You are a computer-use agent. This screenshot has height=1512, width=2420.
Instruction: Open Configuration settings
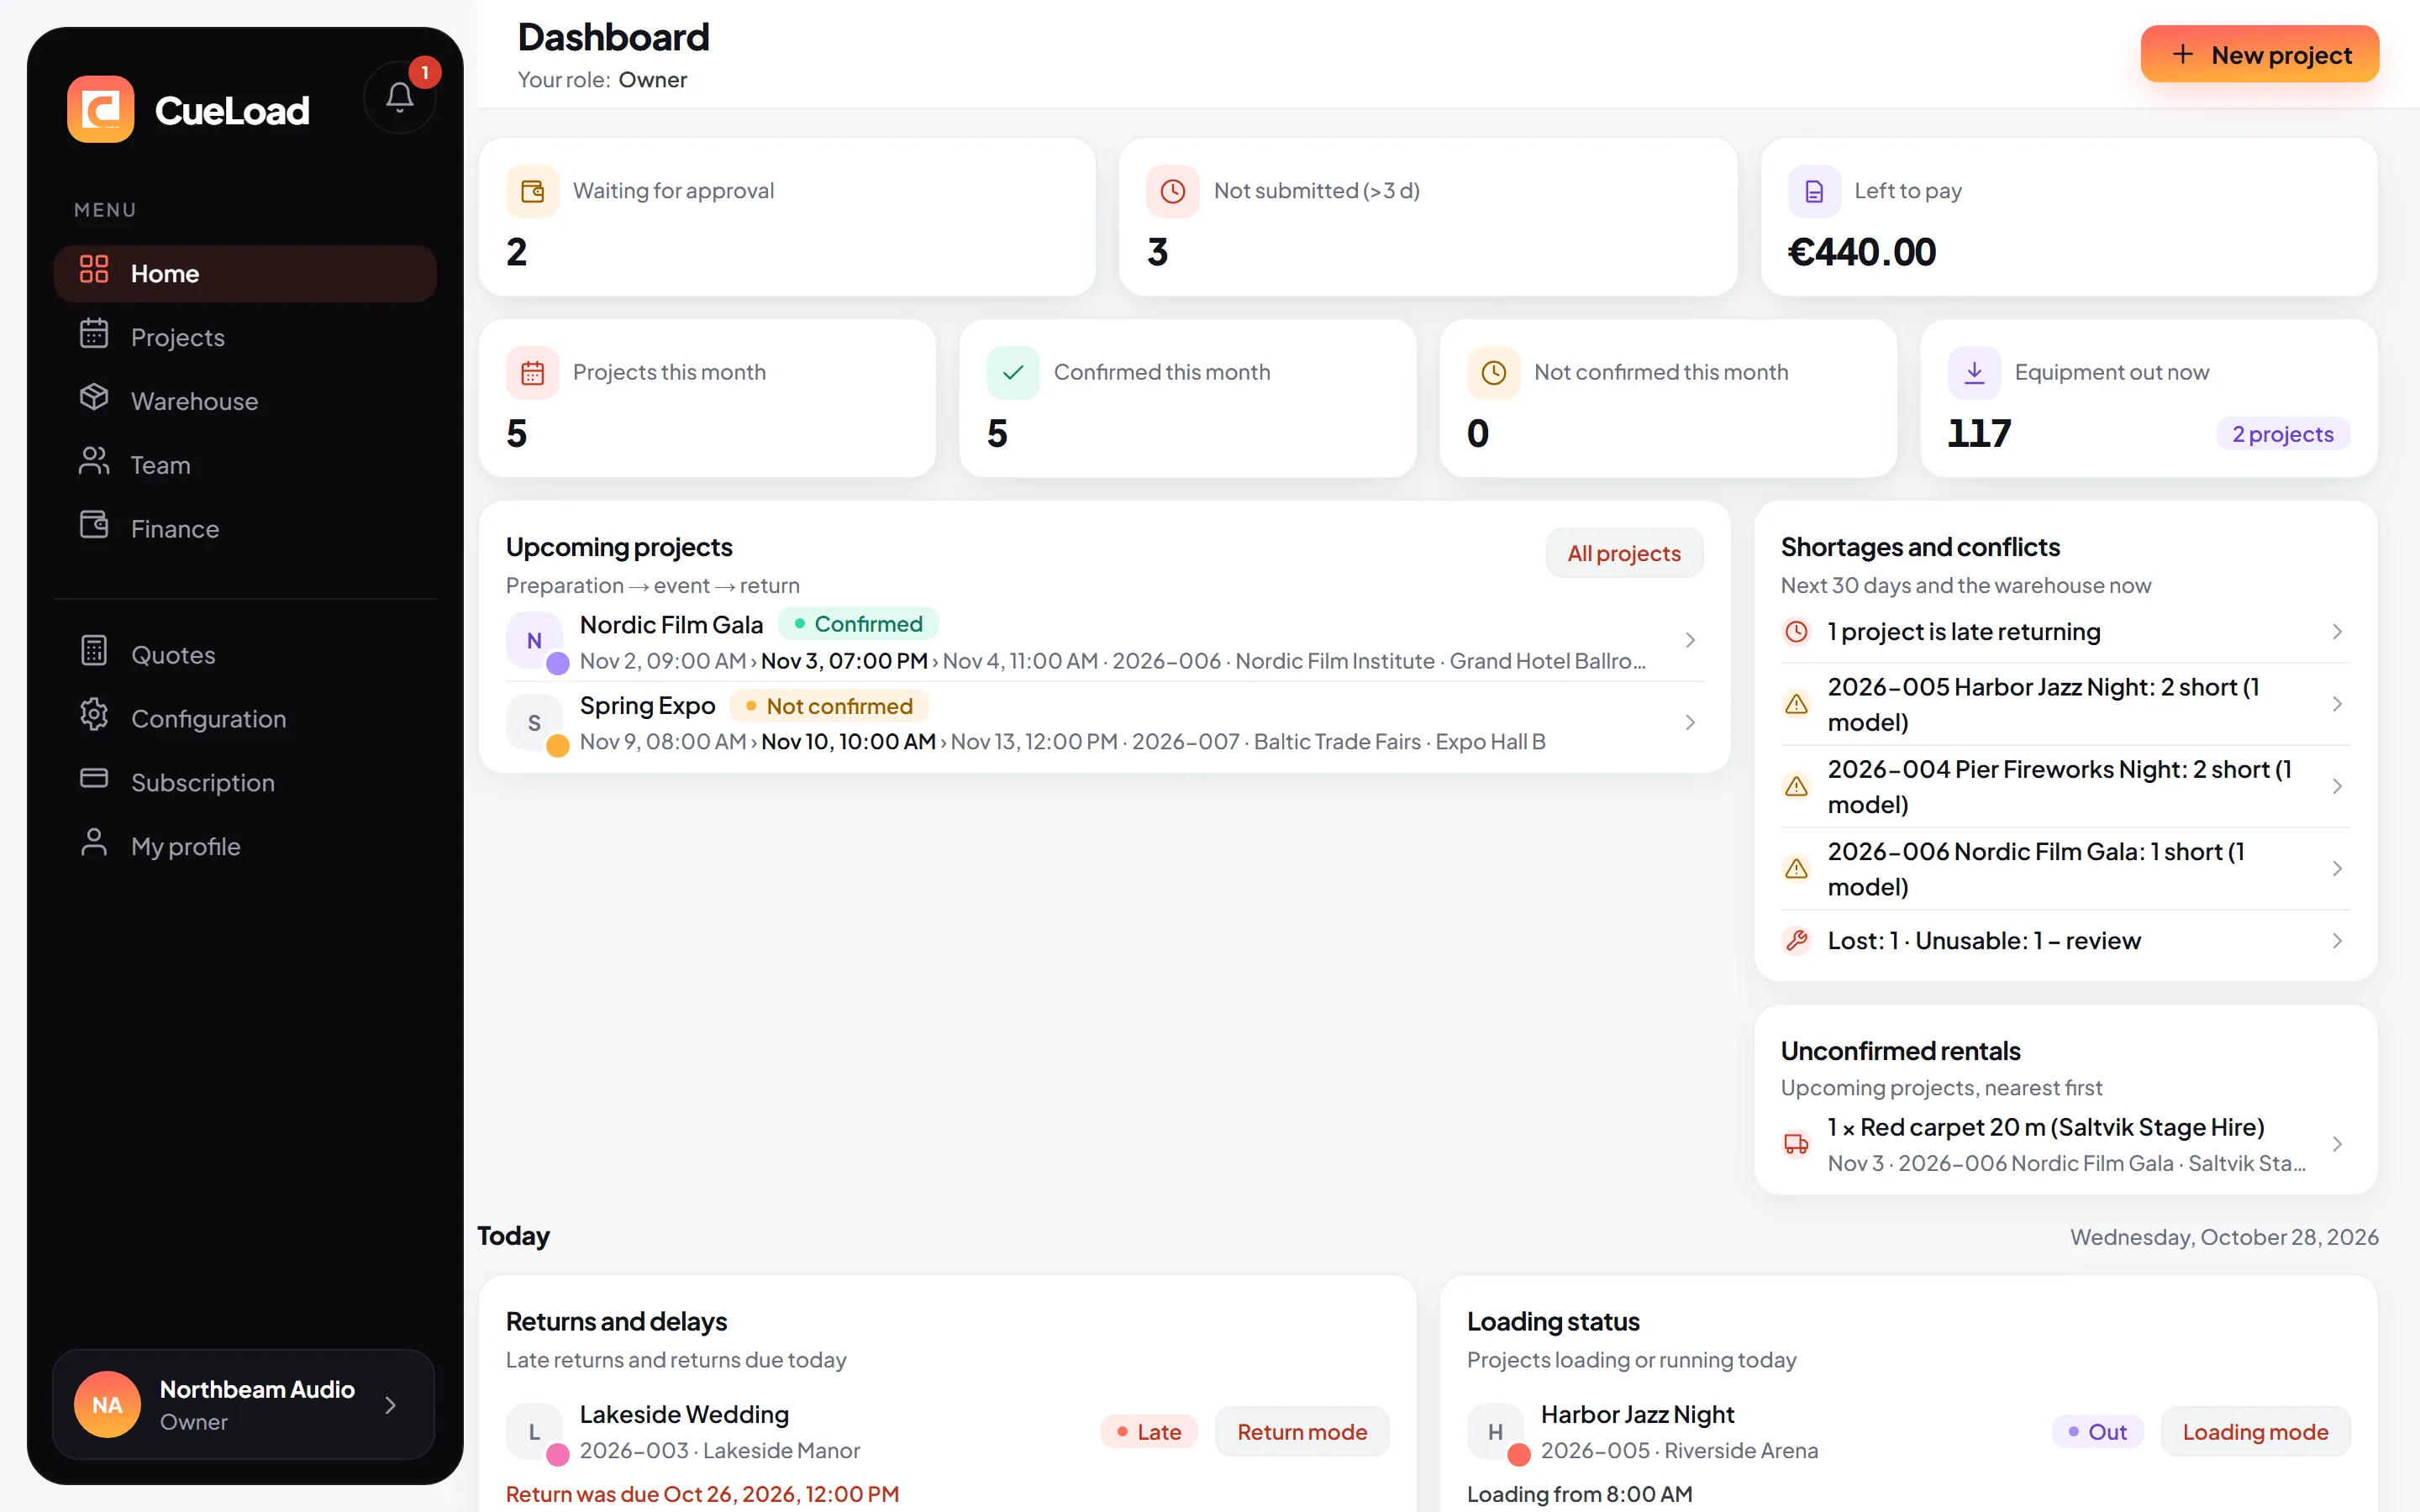click(245, 719)
